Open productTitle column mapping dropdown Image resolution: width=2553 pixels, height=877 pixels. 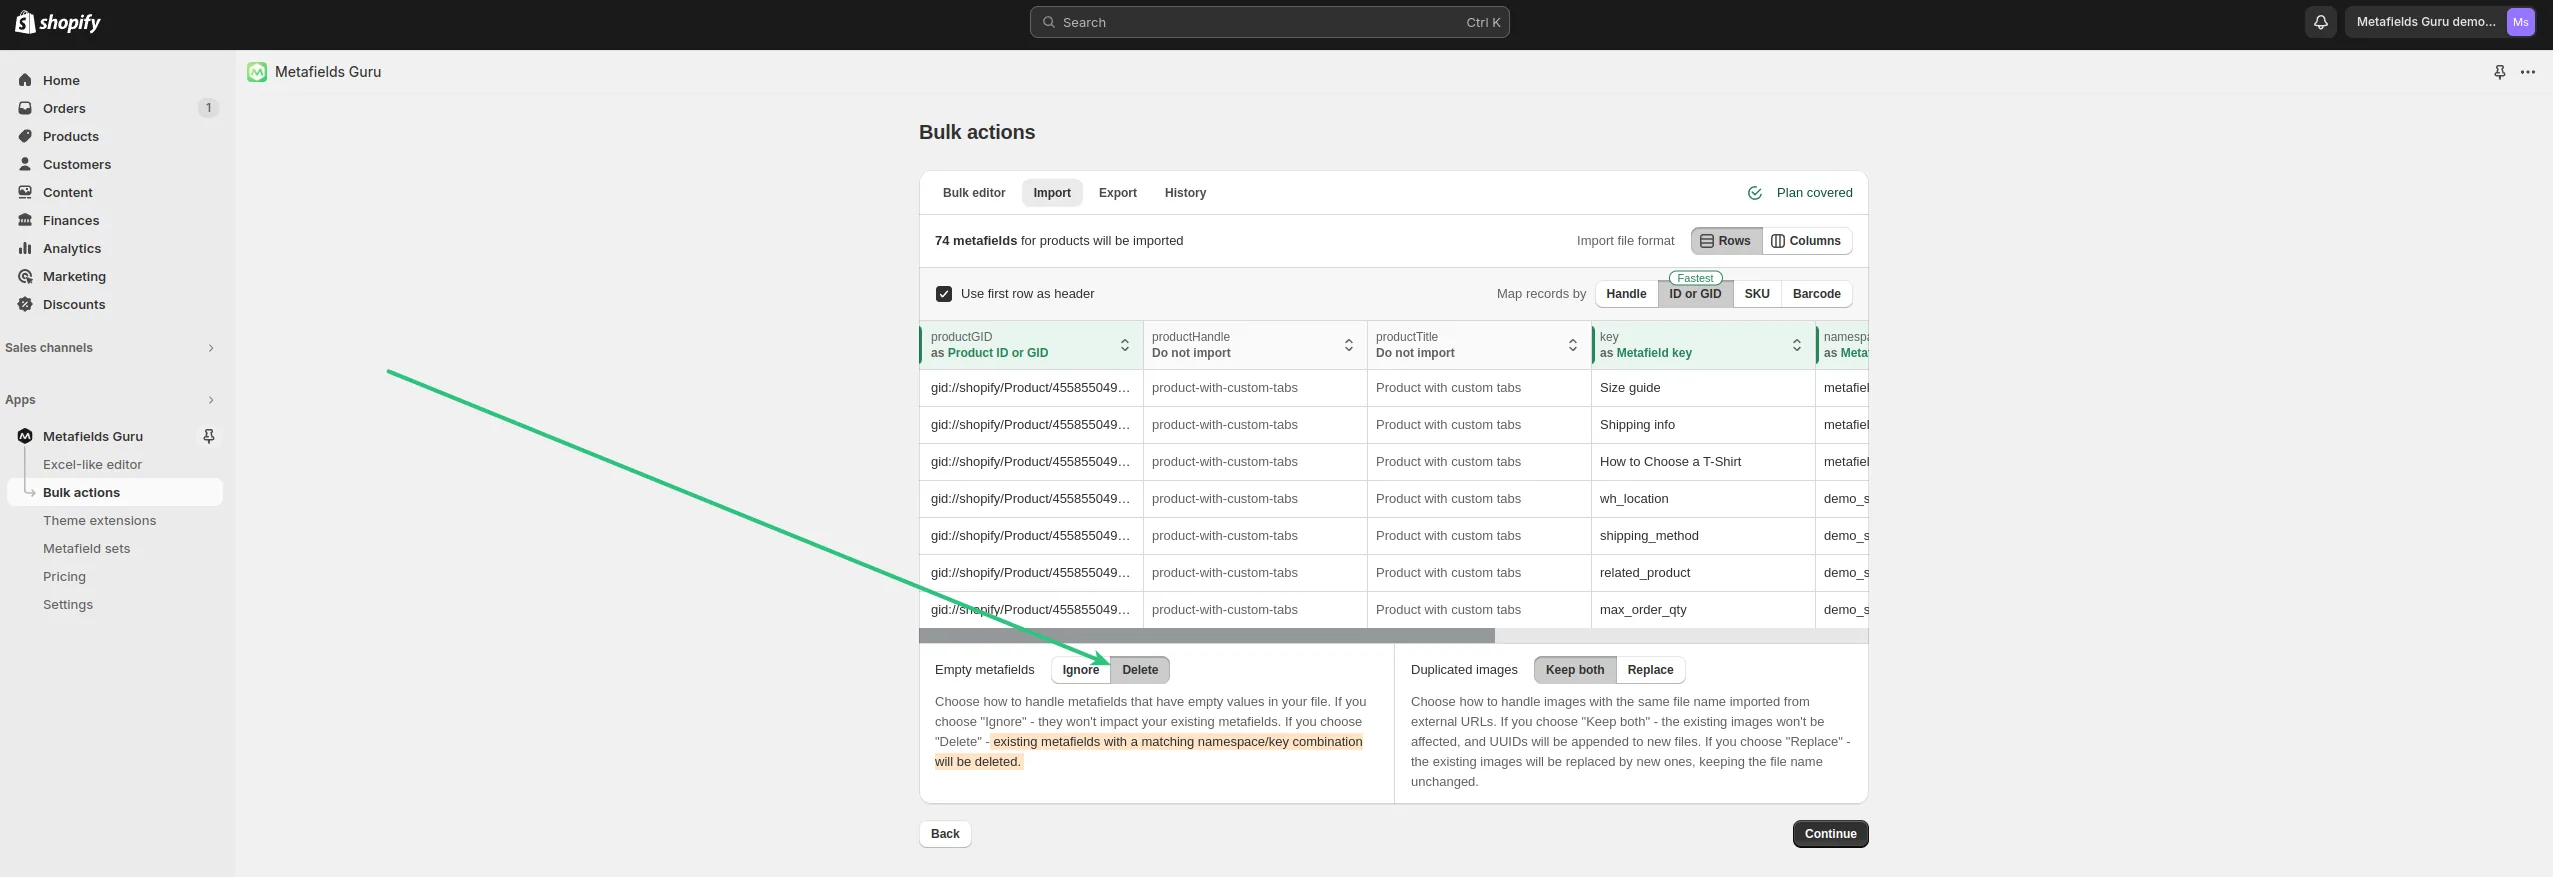point(1572,345)
